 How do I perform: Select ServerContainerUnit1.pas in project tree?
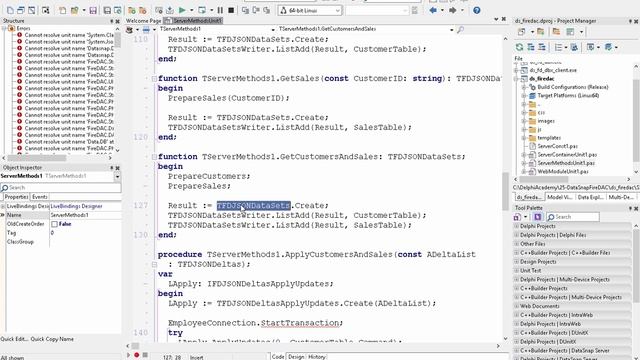coord(567,155)
